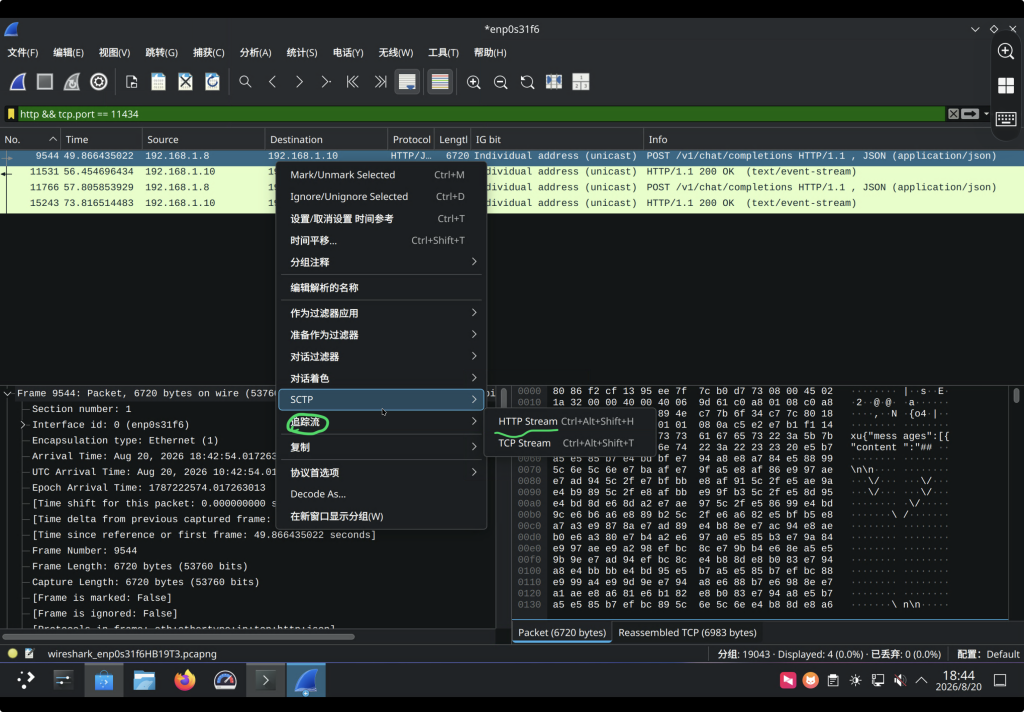Select packet 11766 row
This screenshot has width=1024, height=712.
pos(512,187)
